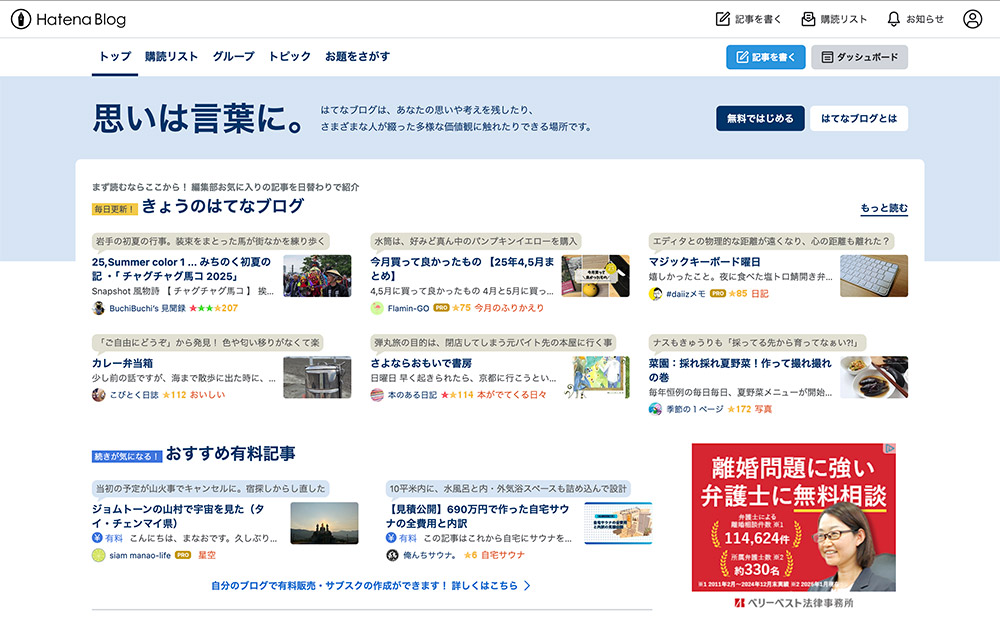
Task: Click the Magic Keyboard photo thumbnail
Action: click(874, 276)
